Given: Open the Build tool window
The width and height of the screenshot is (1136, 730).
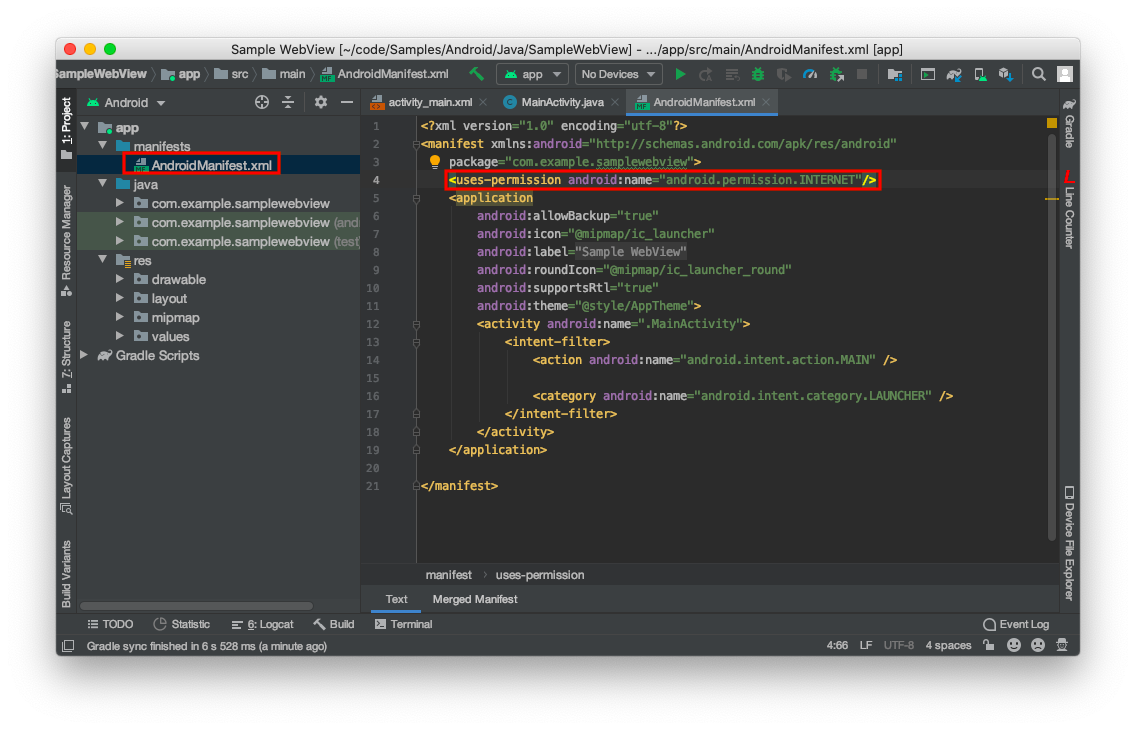Looking at the screenshot, I should click(x=334, y=624).
